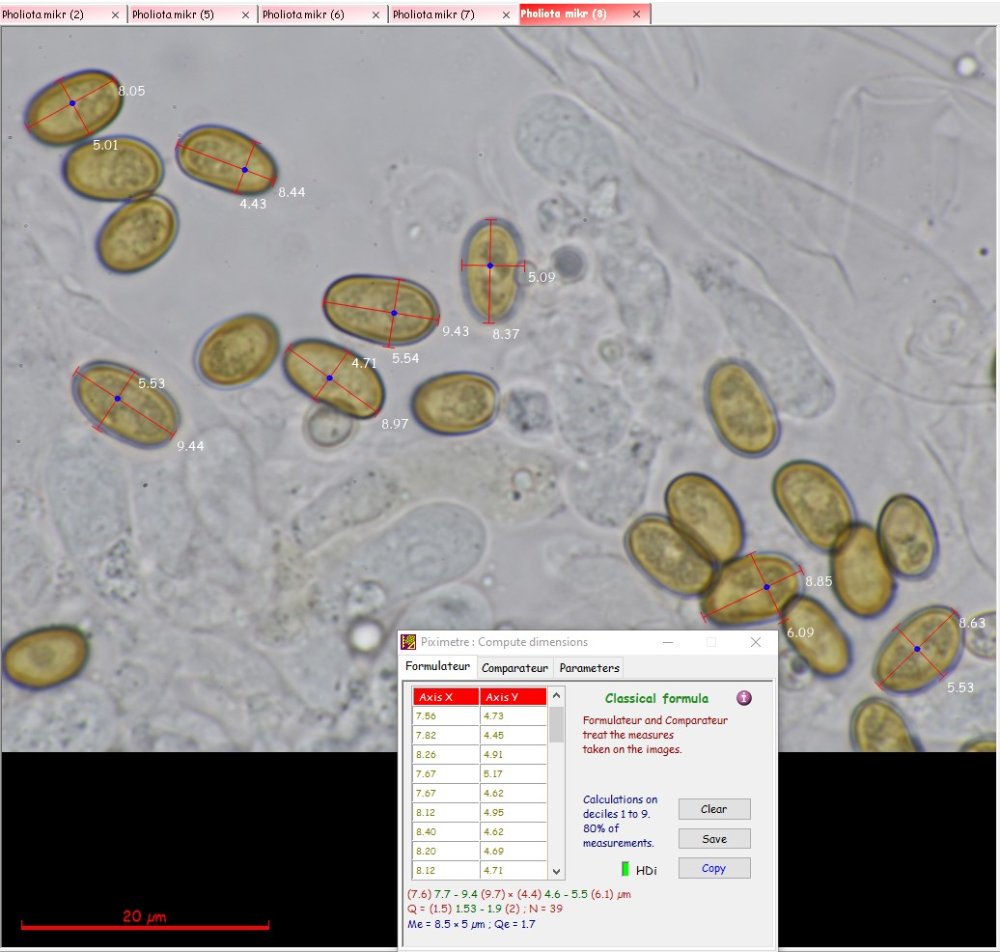Click the purple info icon beside Classical formula
Viewport: 1000px width, 952px height.
point(744,698)
